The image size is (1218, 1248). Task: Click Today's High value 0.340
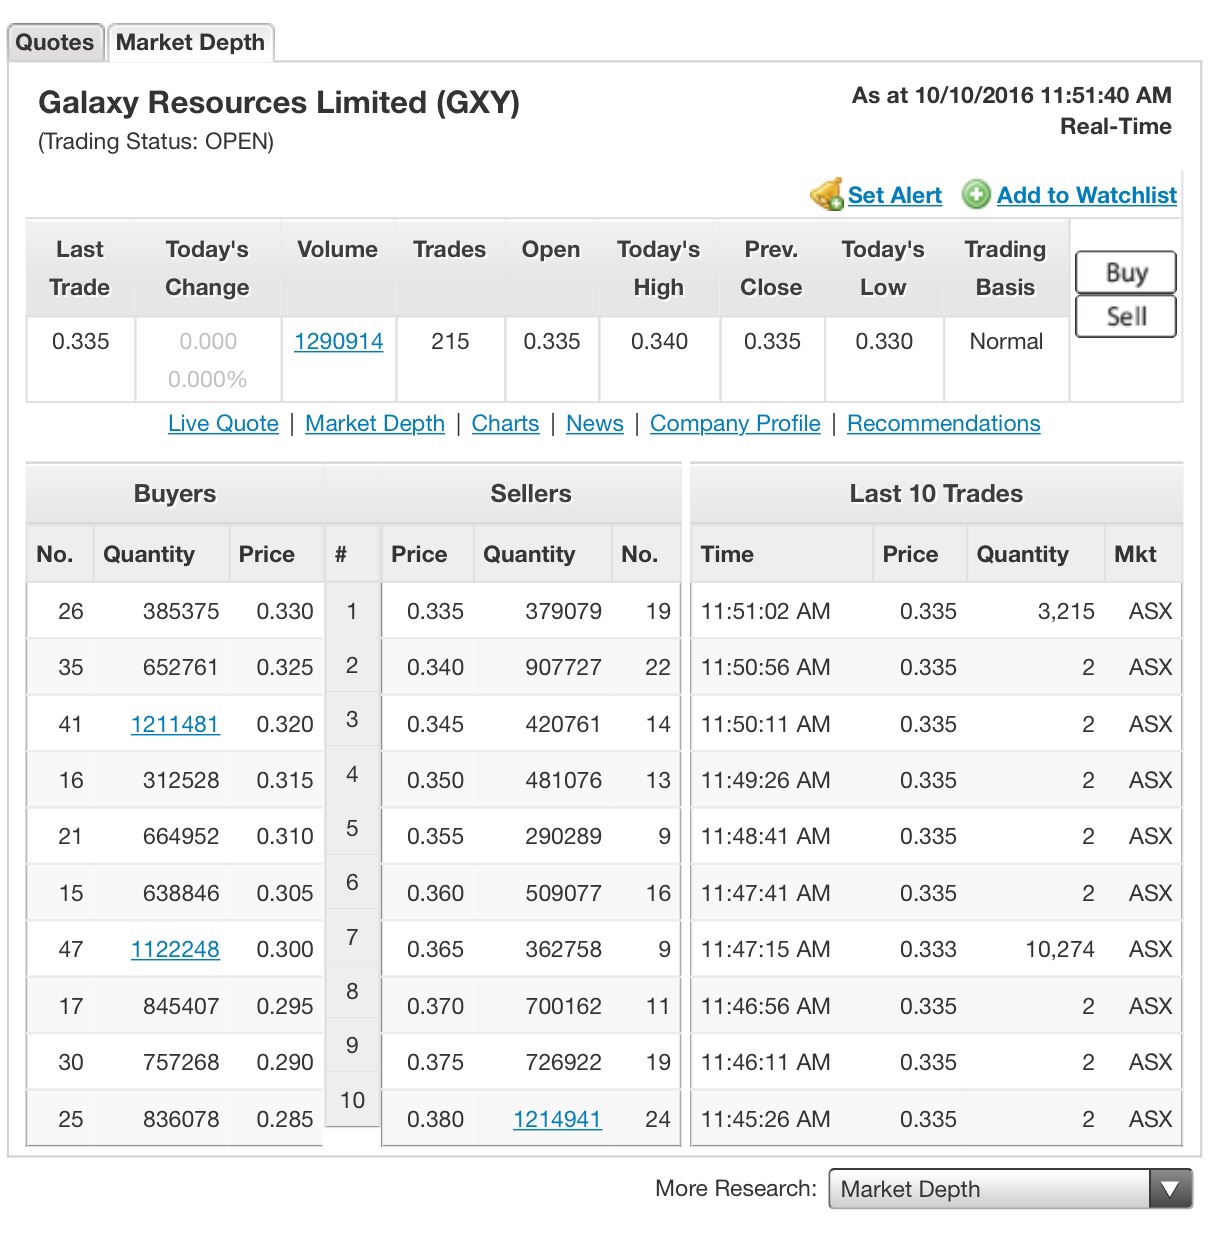click(659, 341)
